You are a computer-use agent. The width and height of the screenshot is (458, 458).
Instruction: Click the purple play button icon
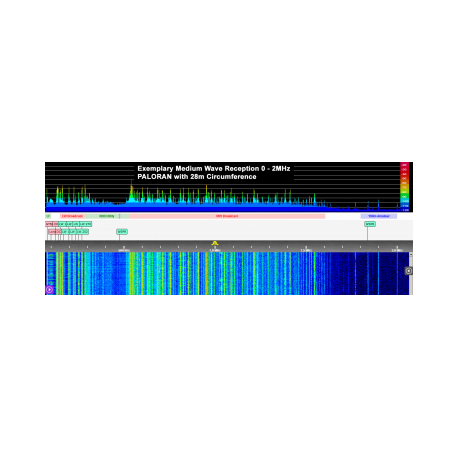(49, 290)
